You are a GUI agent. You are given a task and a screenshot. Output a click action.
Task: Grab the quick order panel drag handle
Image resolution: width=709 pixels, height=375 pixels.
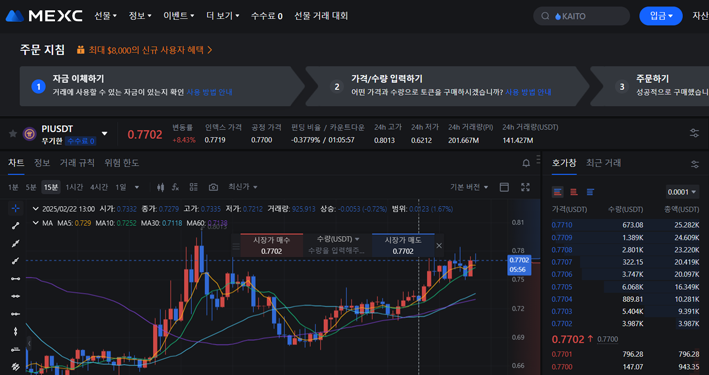pyautogui.click(x=236, y=246)
